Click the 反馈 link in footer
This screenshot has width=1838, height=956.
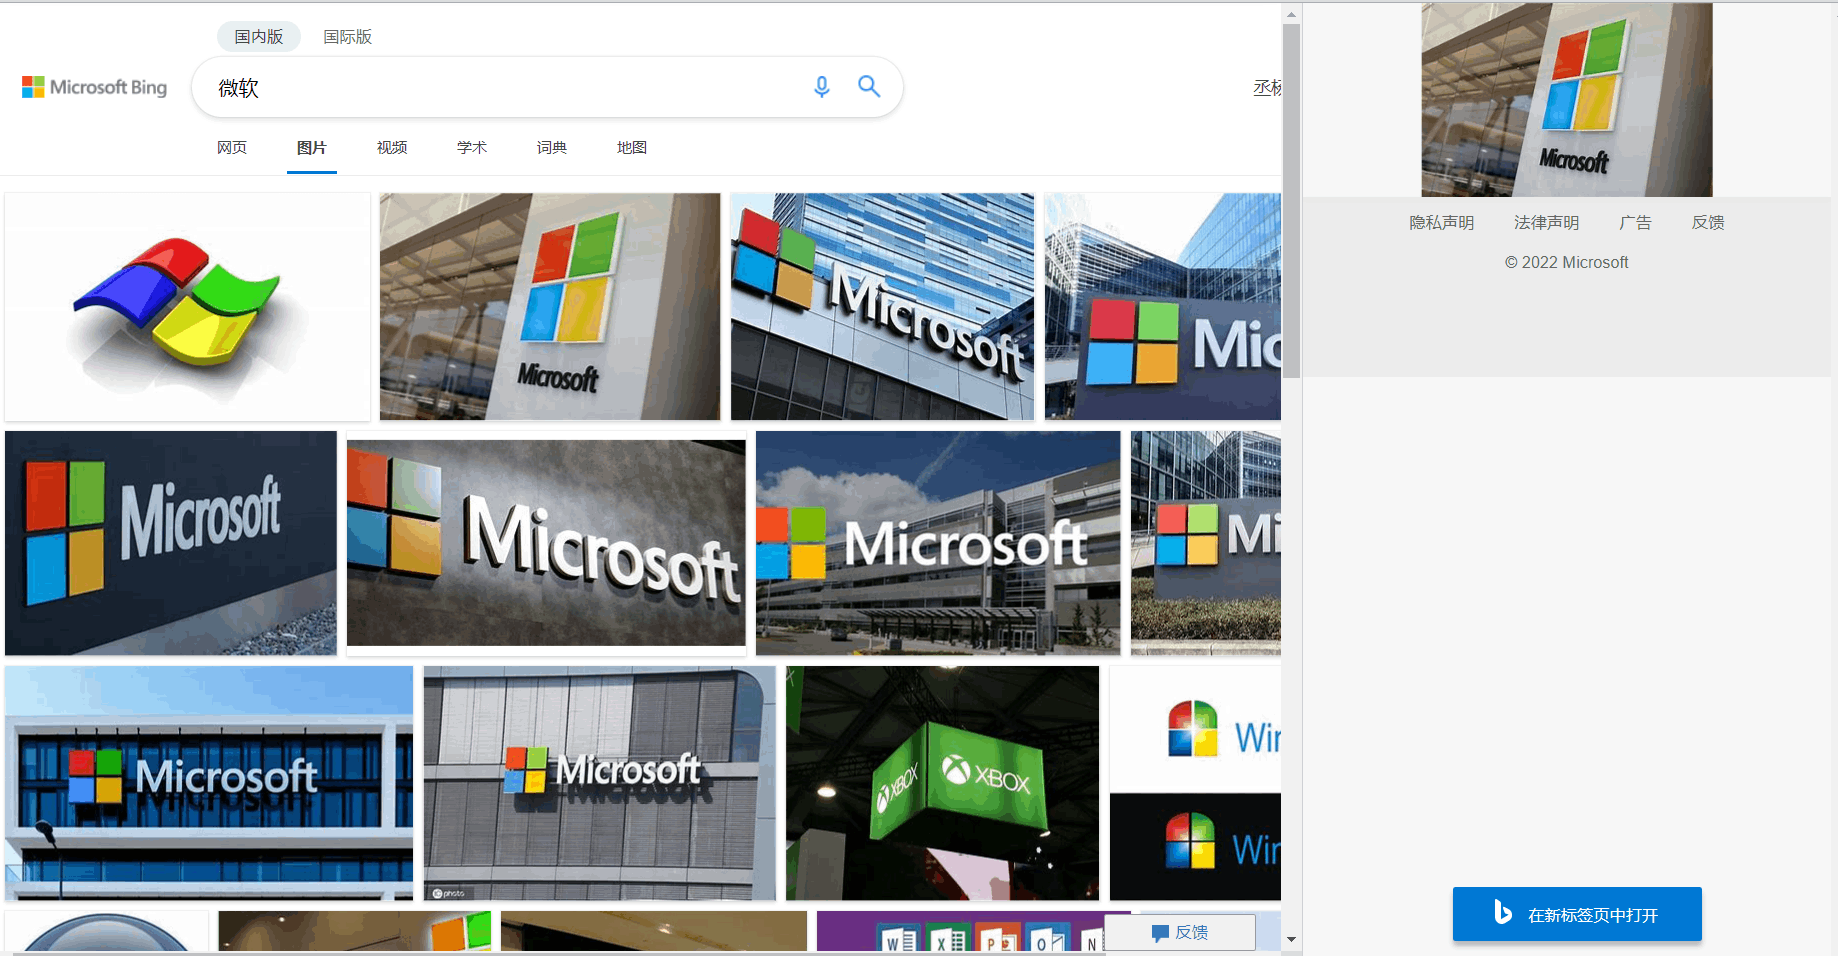(1708, 222)
